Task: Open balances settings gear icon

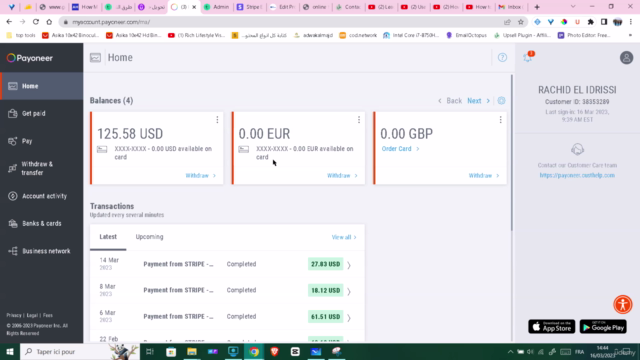Action: (x=501, y=101)
